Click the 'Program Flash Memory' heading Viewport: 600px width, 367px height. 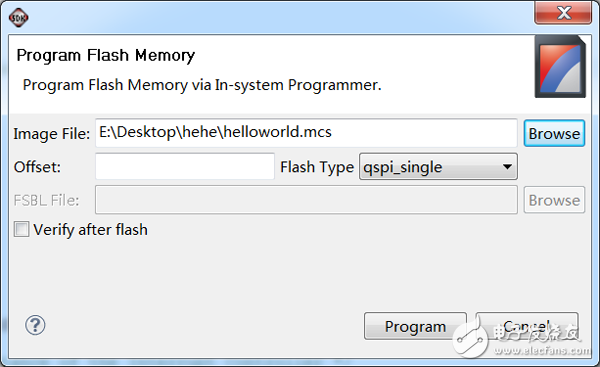(x=106, y=55)
